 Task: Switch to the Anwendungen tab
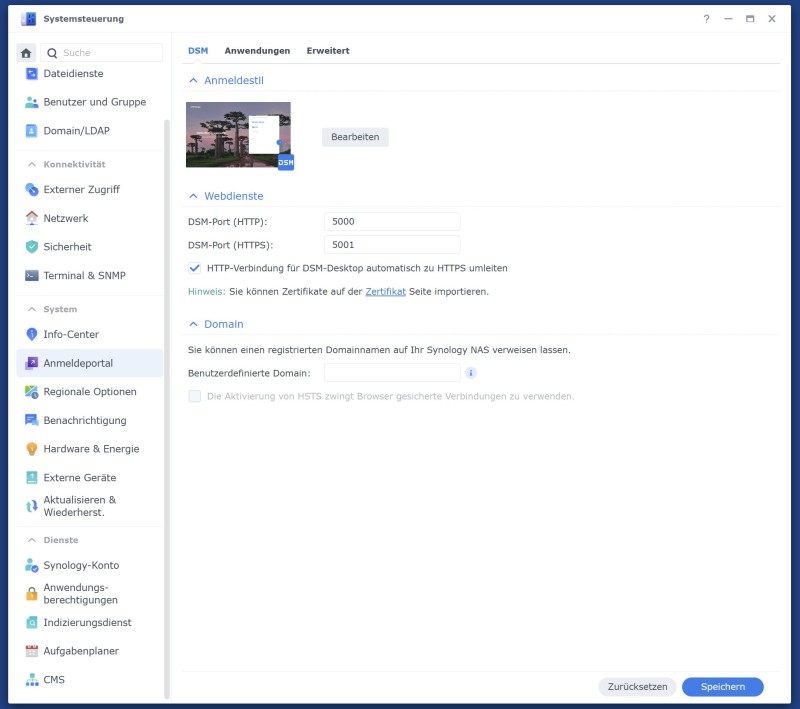click(x=257, y=50)
